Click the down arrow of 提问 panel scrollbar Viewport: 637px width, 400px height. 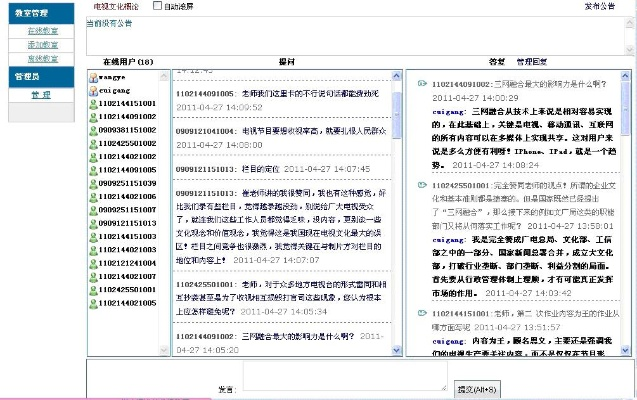pos(396,350)
